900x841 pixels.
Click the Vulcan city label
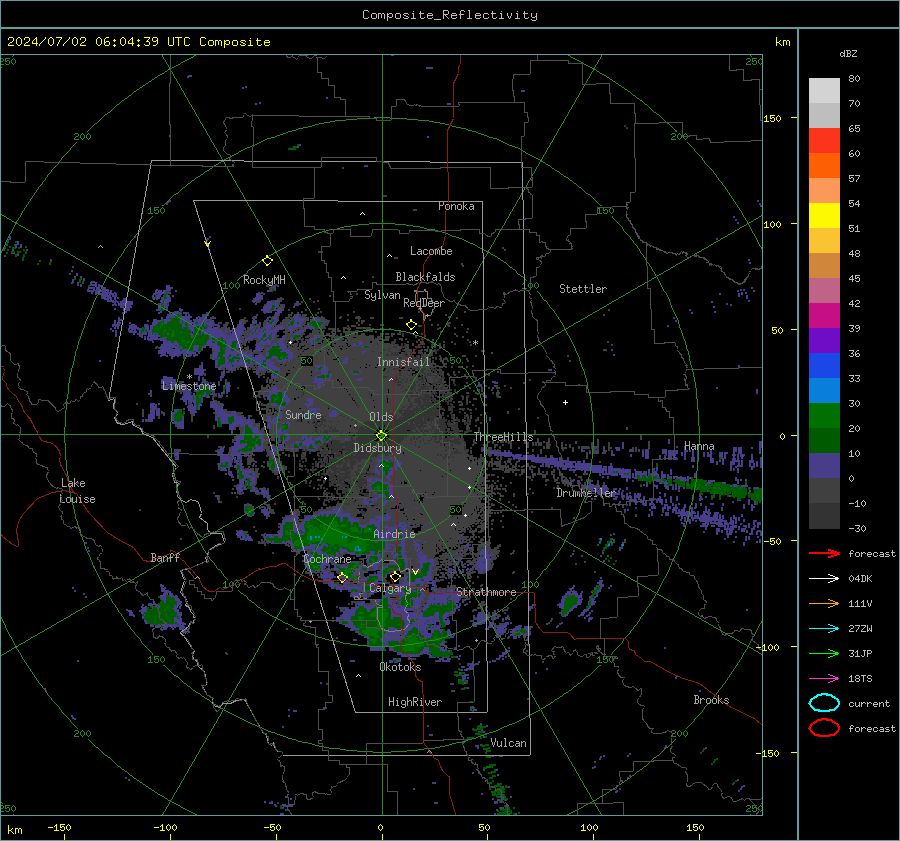[x=509, y=743]
